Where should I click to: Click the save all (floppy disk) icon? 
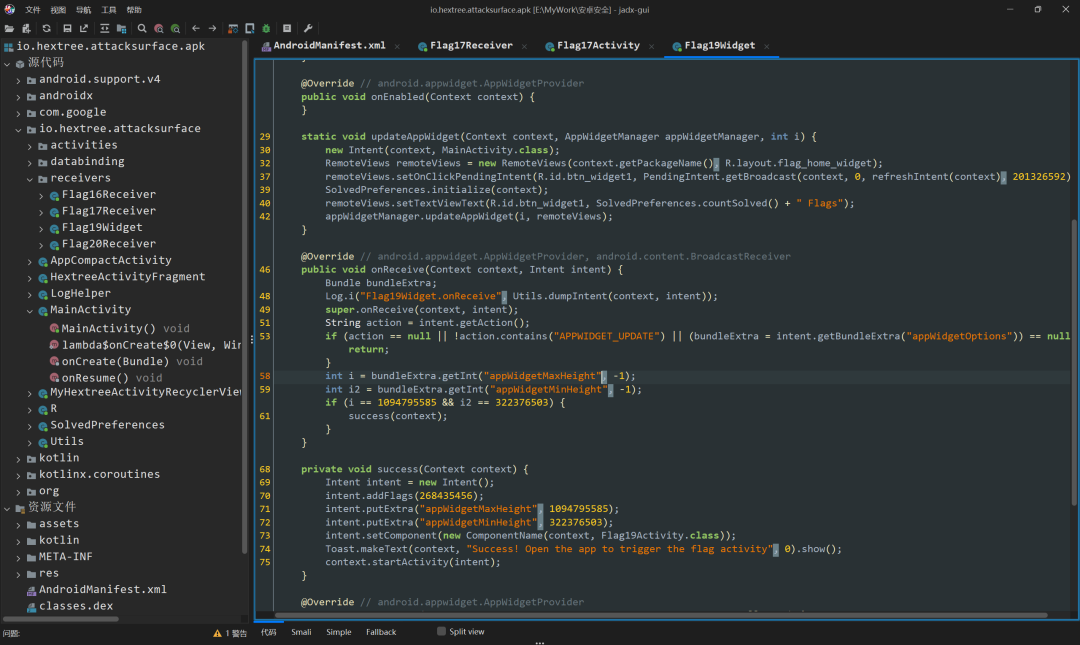click(x=67, y=29)
